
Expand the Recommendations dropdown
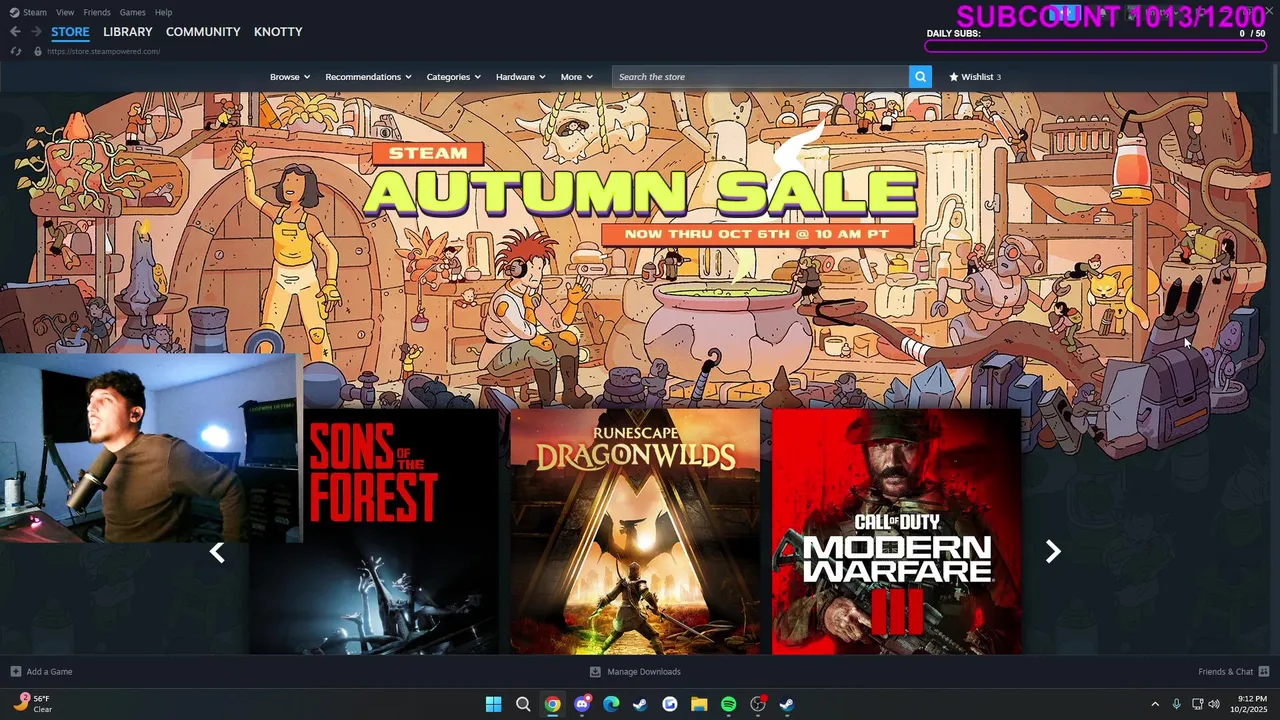click(369, 77)
